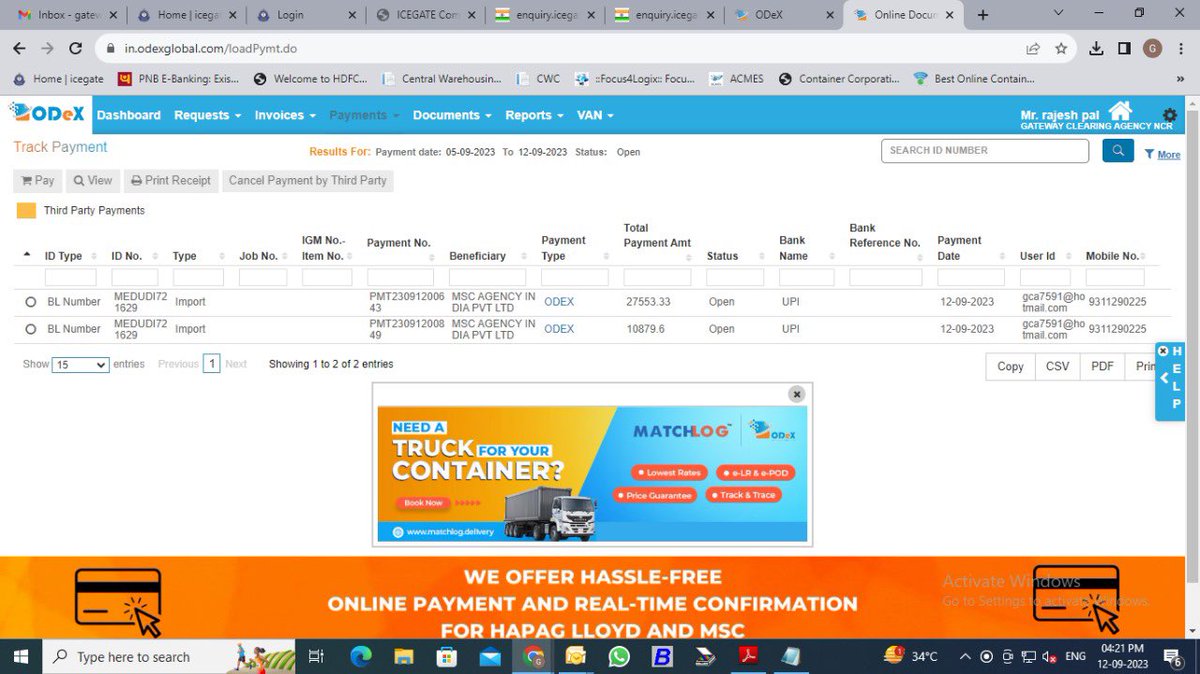
Task: Open a new browser tab with plus
Action: click(x=983, y=15)
